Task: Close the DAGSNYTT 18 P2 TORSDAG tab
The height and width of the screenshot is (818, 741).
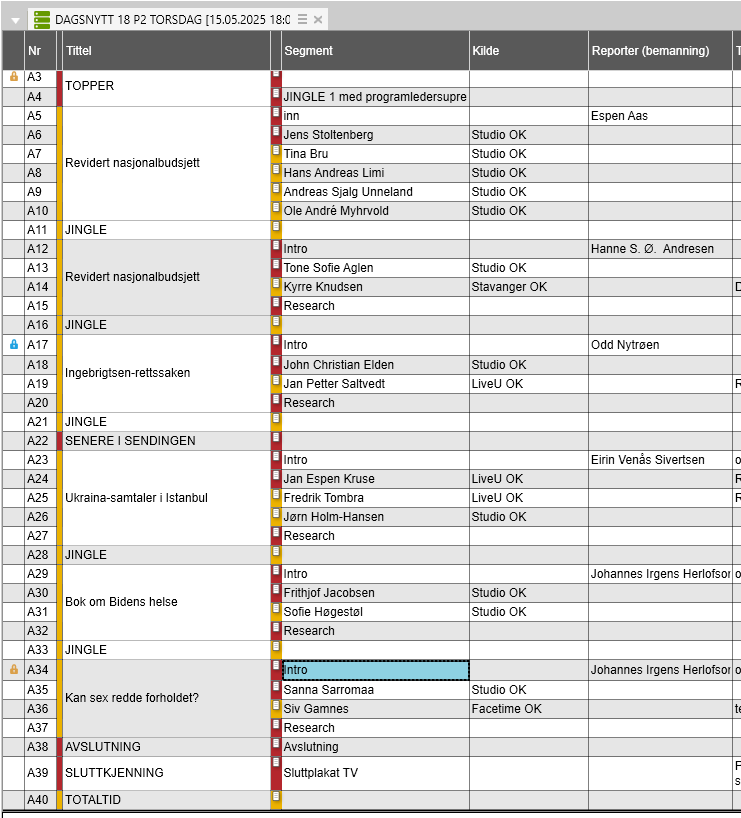Action: pyautogui.click(x=318, y=20)
